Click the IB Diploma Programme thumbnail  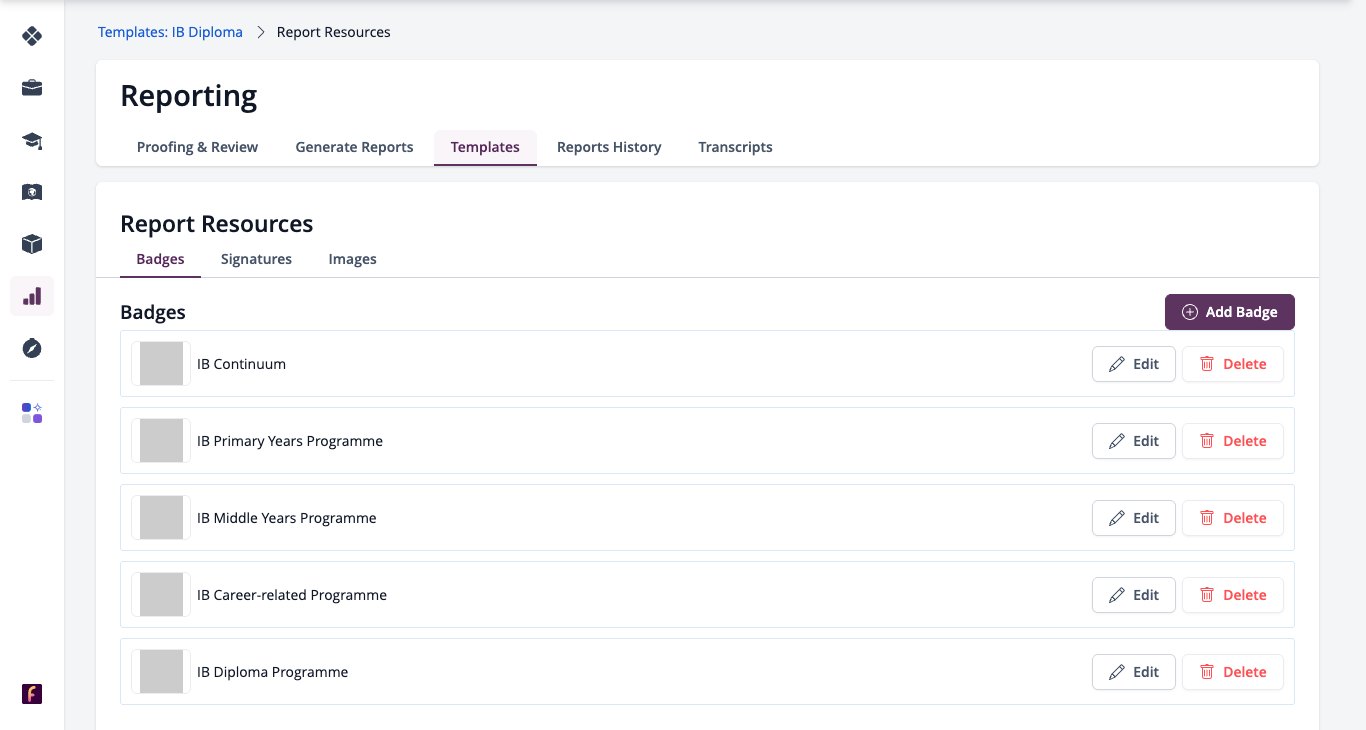pyautogui.click(x=161, y=672)
